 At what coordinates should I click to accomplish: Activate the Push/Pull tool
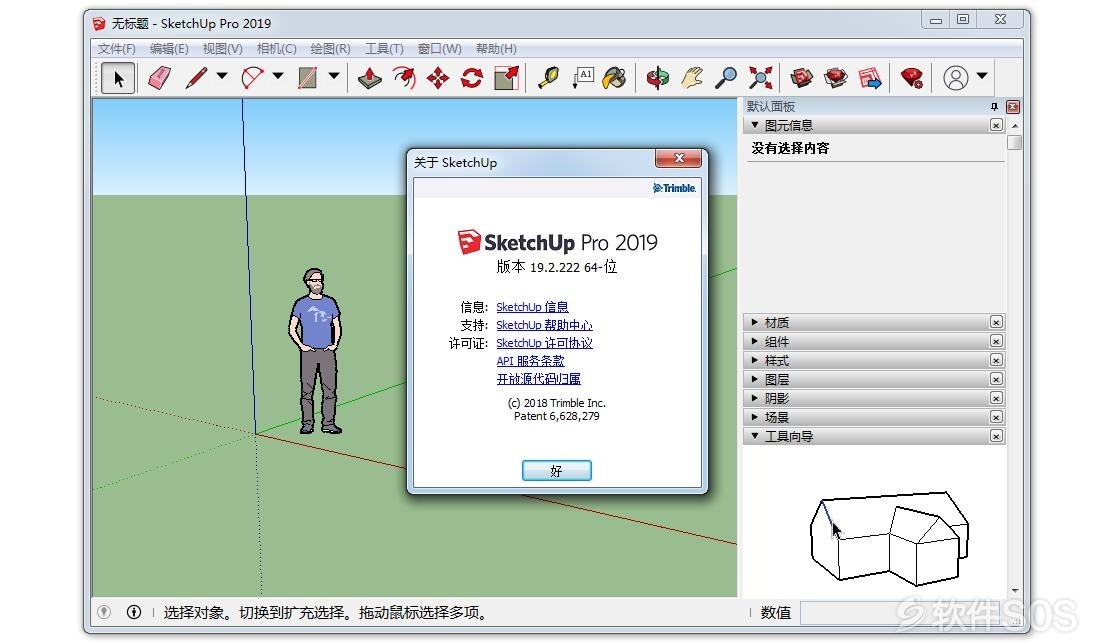point(369,77)
